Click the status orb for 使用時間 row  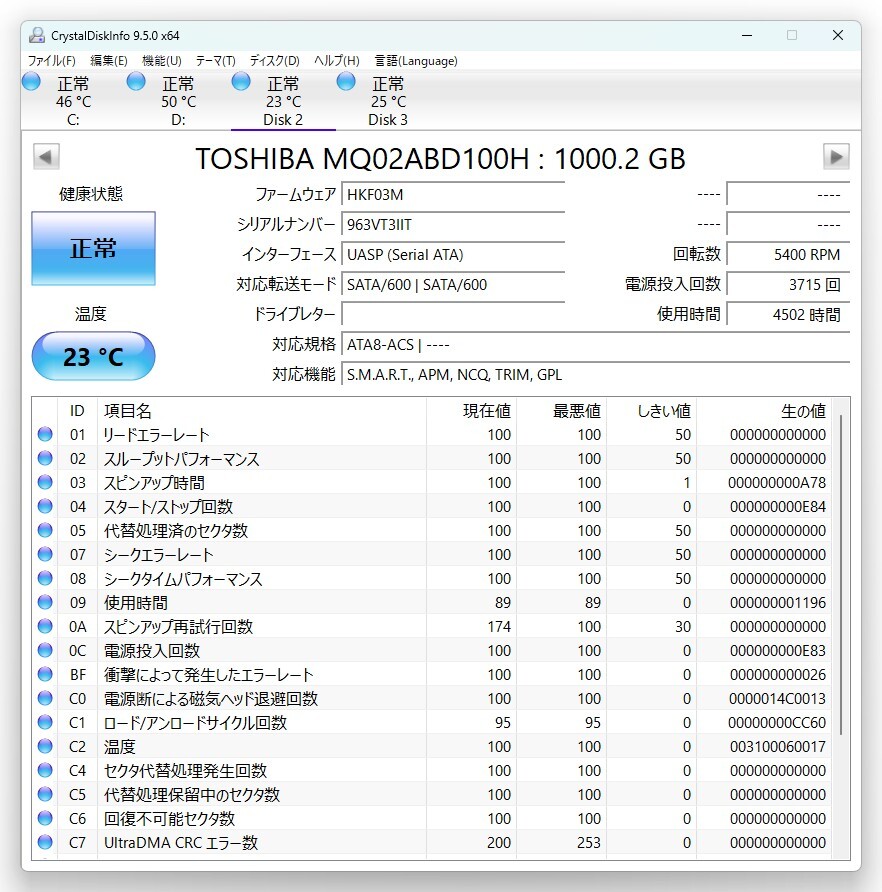coord(45,602)
